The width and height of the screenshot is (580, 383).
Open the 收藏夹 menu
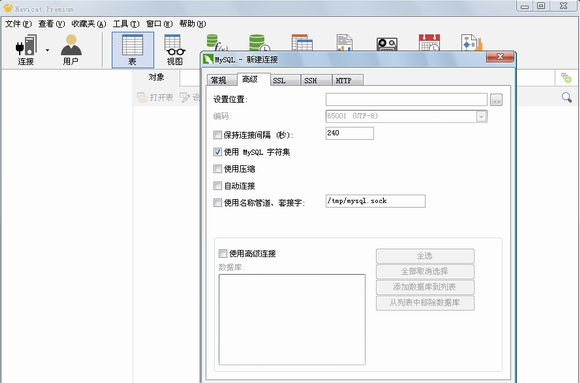click(89, 24)
